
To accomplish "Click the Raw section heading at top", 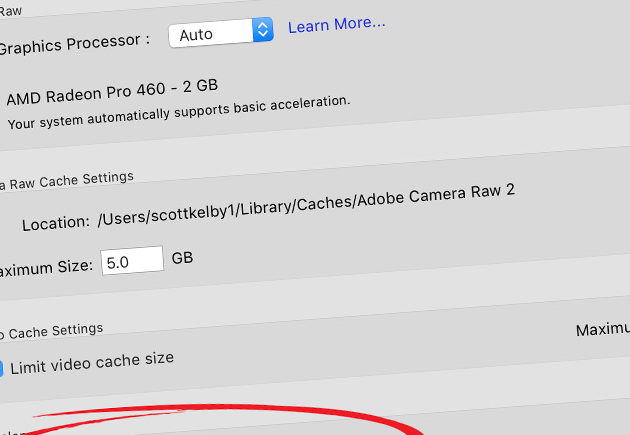I will click(x=11, y=11).
